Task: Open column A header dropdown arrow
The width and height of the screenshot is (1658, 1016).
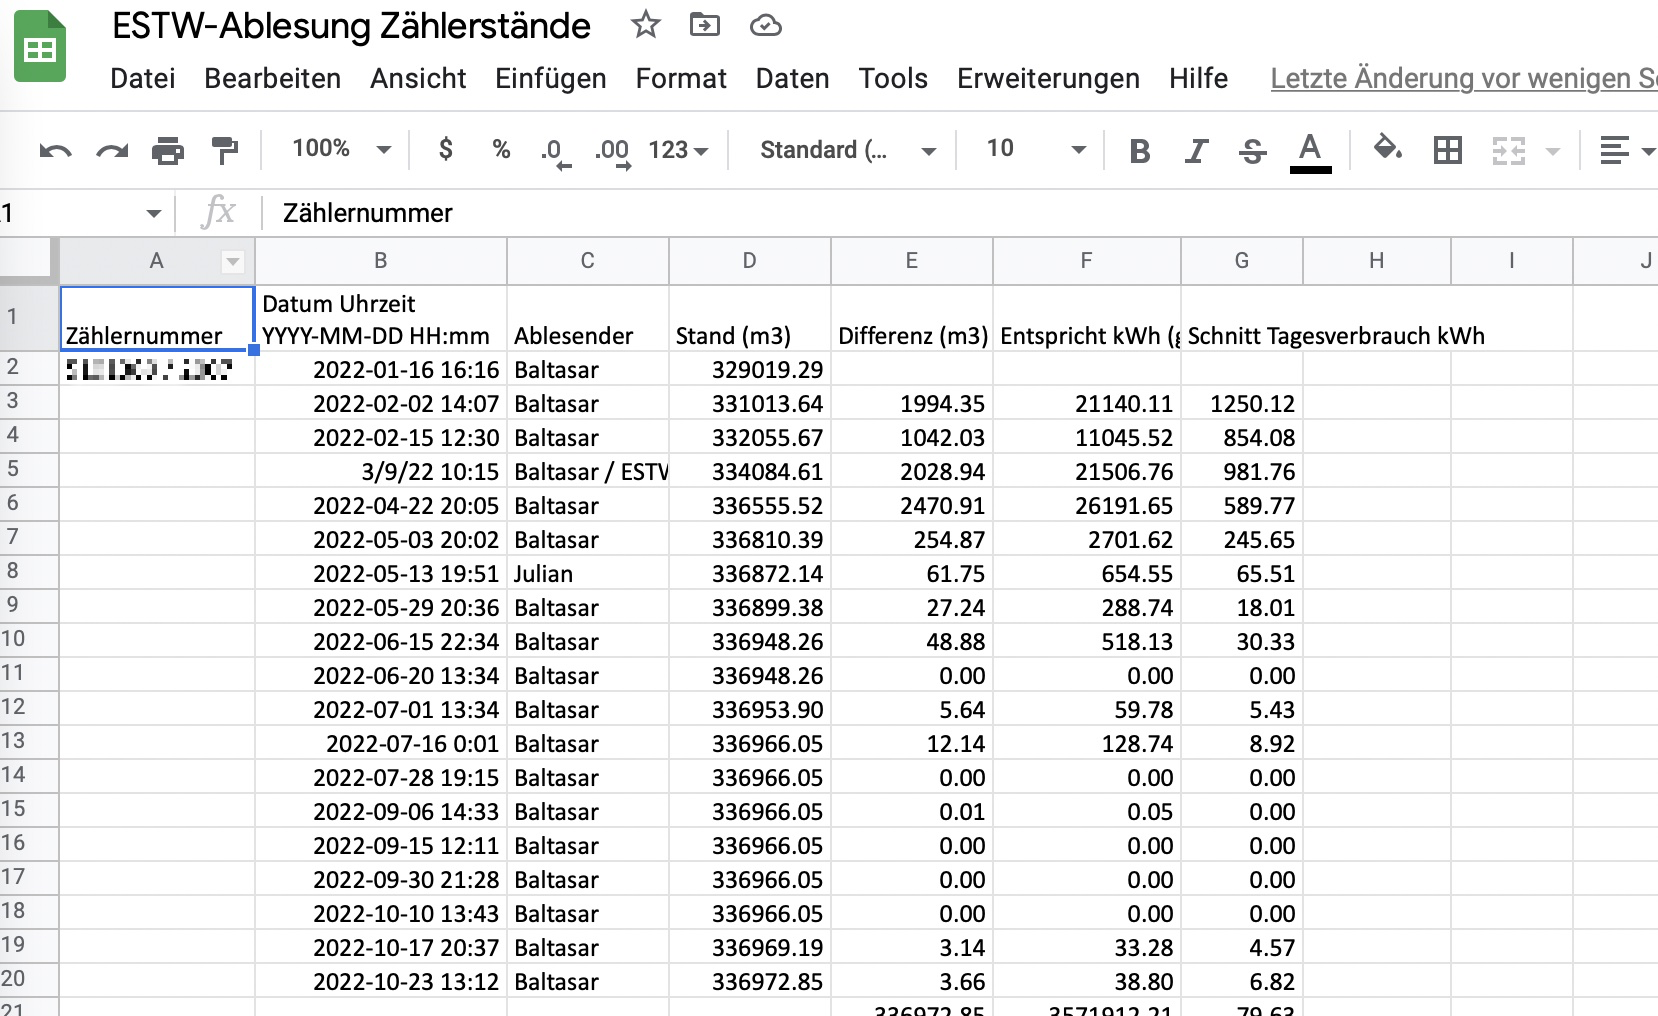Action: click(x=232, y=262)
